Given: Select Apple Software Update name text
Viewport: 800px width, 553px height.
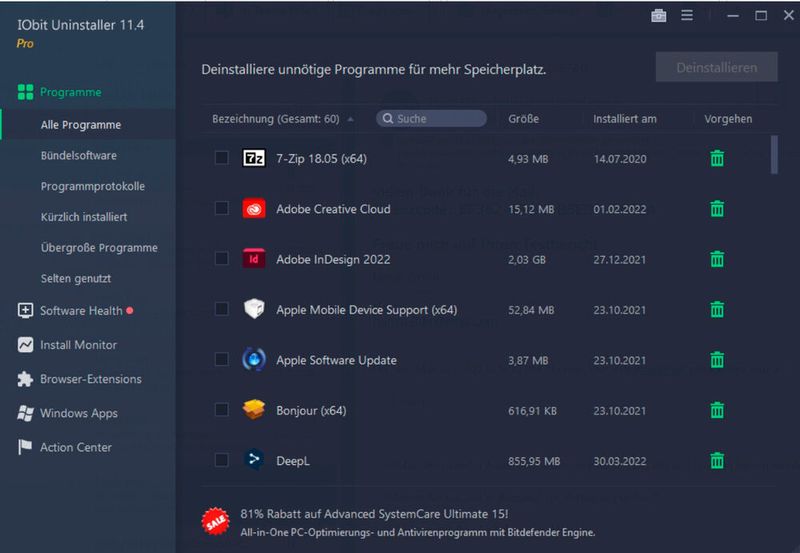Looking at the screenshot, I should 336,360.
